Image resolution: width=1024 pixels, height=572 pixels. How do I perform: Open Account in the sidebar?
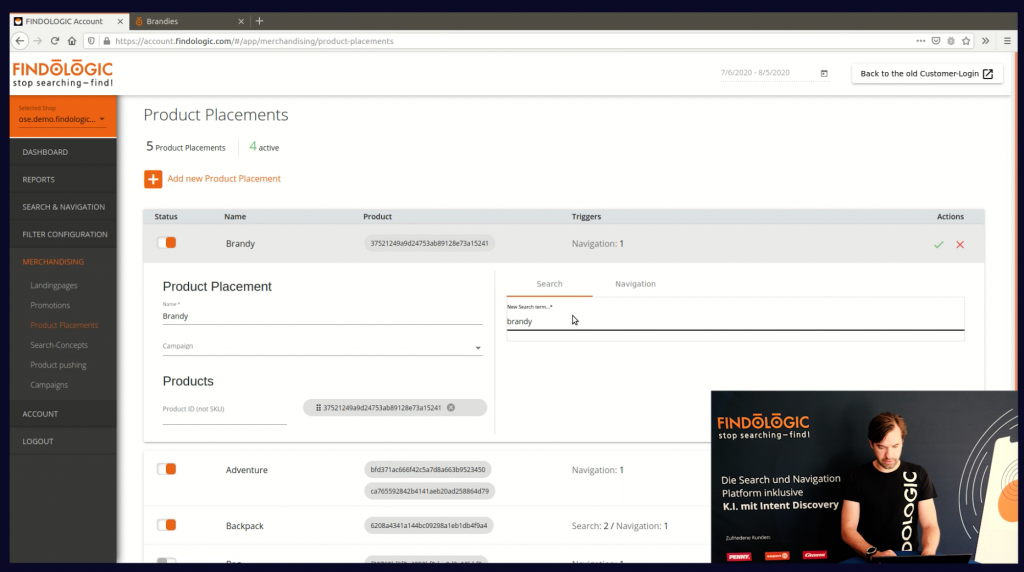[40, 414]
